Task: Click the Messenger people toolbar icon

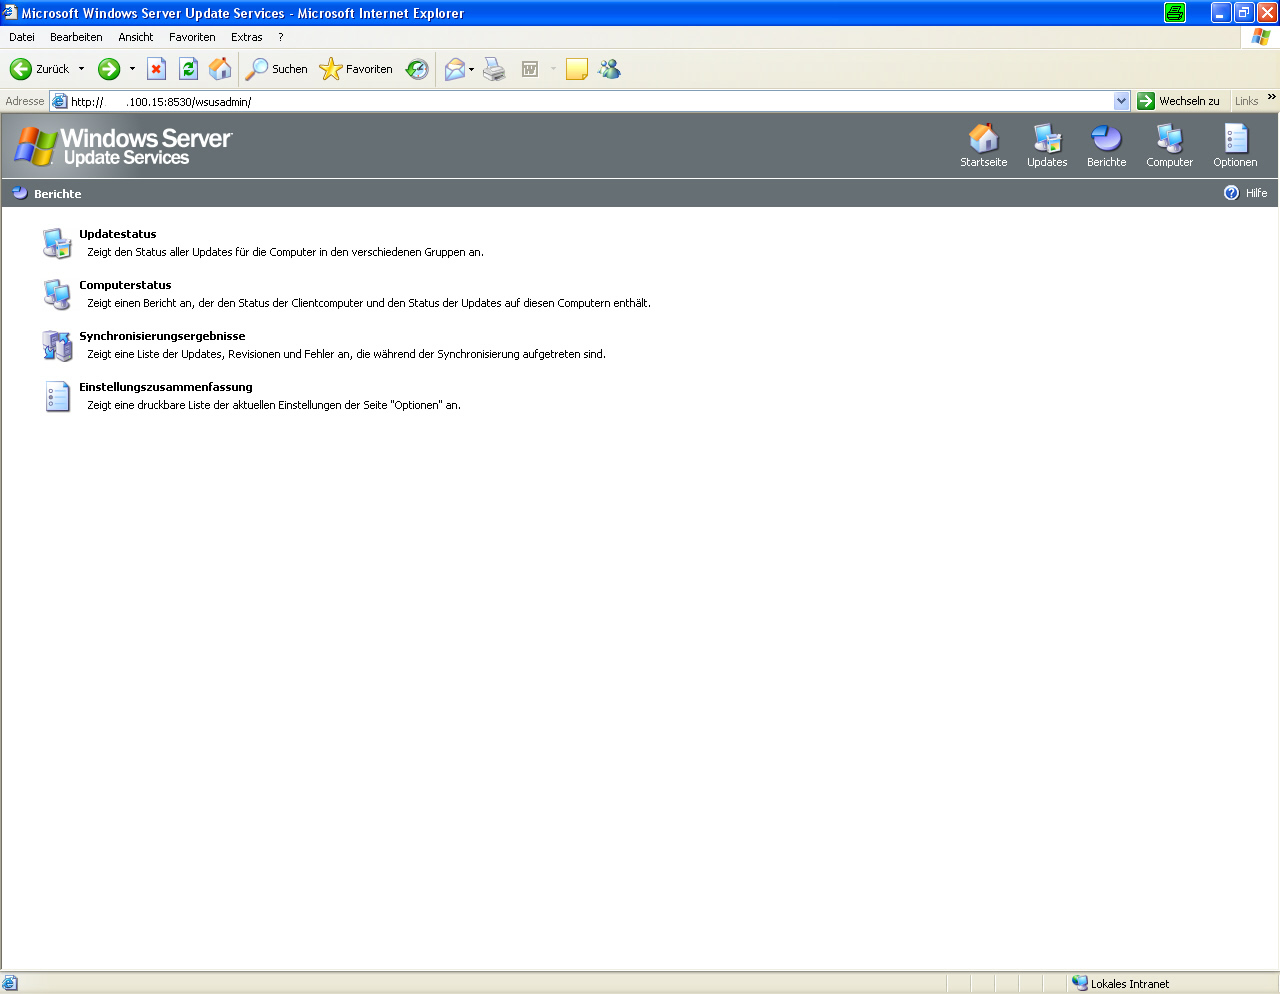Action: (609, 69)
